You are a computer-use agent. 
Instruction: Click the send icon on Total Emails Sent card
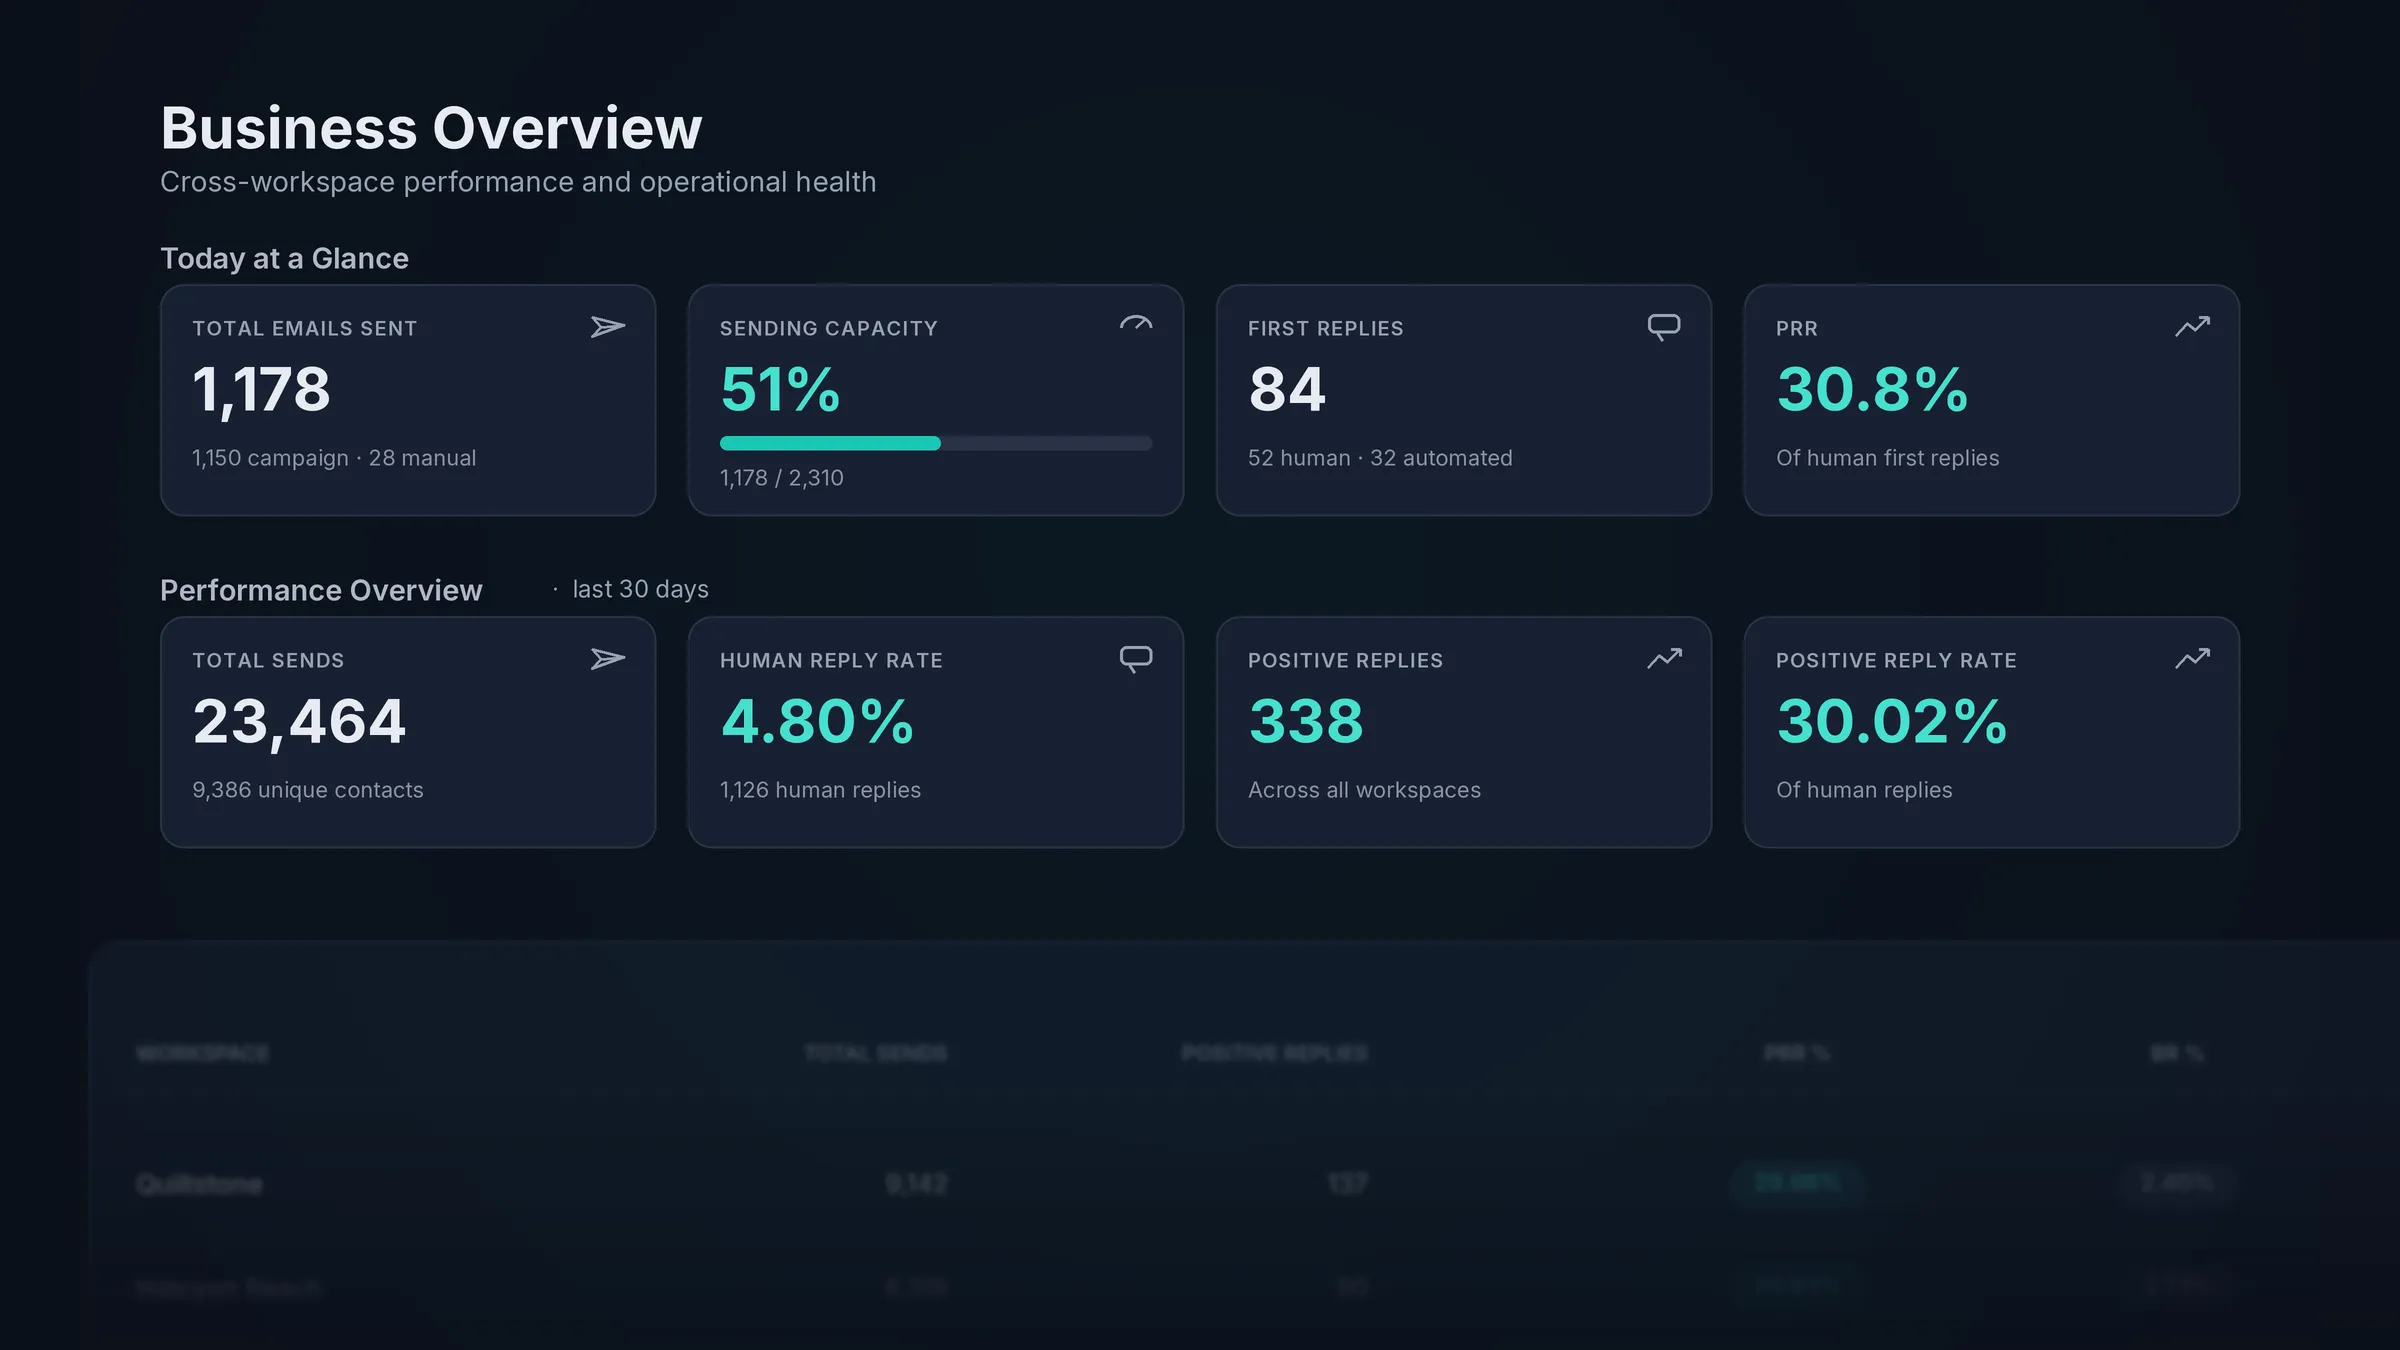tap(608, 327)
